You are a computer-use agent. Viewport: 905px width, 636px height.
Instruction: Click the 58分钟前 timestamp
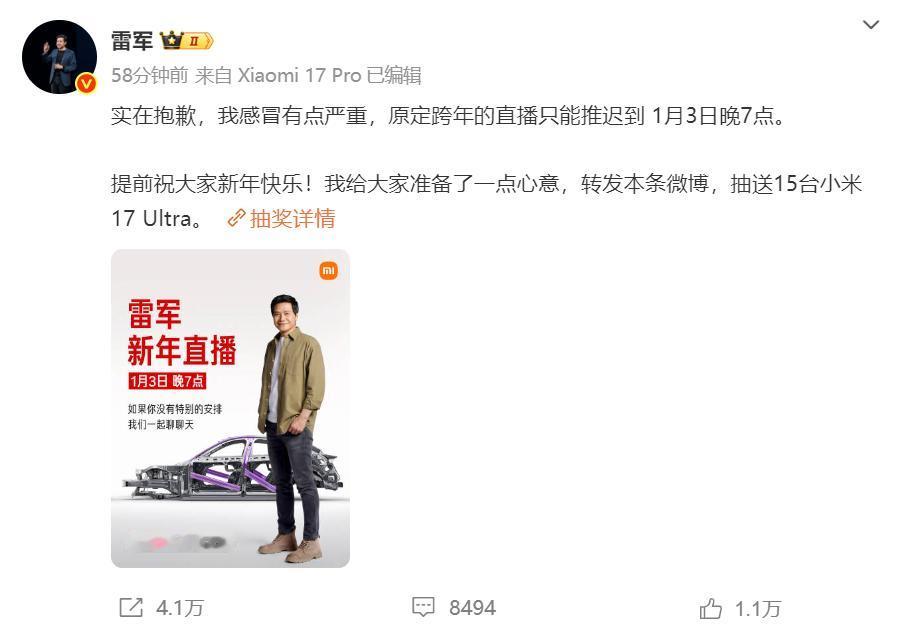point(149,75)
